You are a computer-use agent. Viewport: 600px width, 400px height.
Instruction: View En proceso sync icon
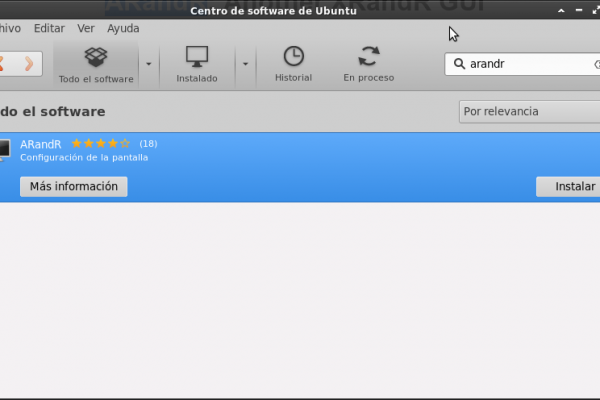(x=368, y=56)
